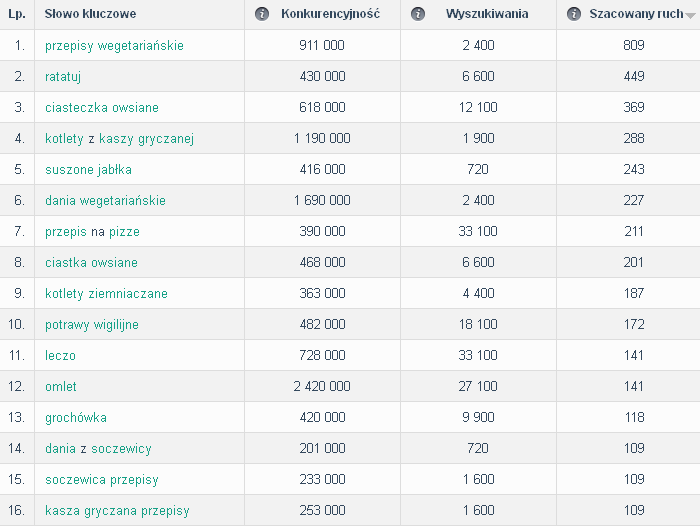Select przepis na pizze keyword
This screenshot has height=526, width=700.
coord(92,232)
